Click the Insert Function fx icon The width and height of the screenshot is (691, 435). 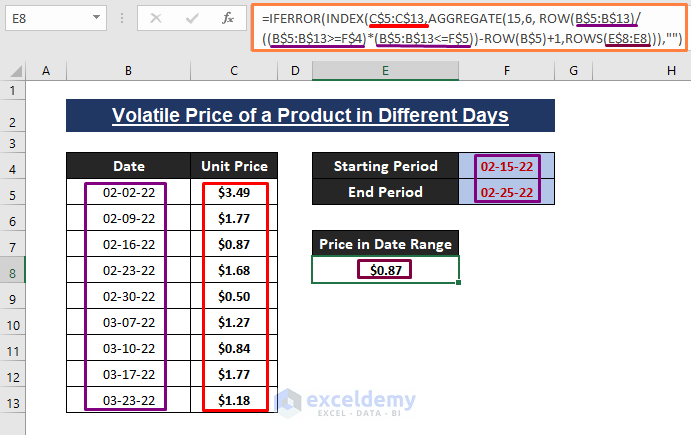click(228, 18)
